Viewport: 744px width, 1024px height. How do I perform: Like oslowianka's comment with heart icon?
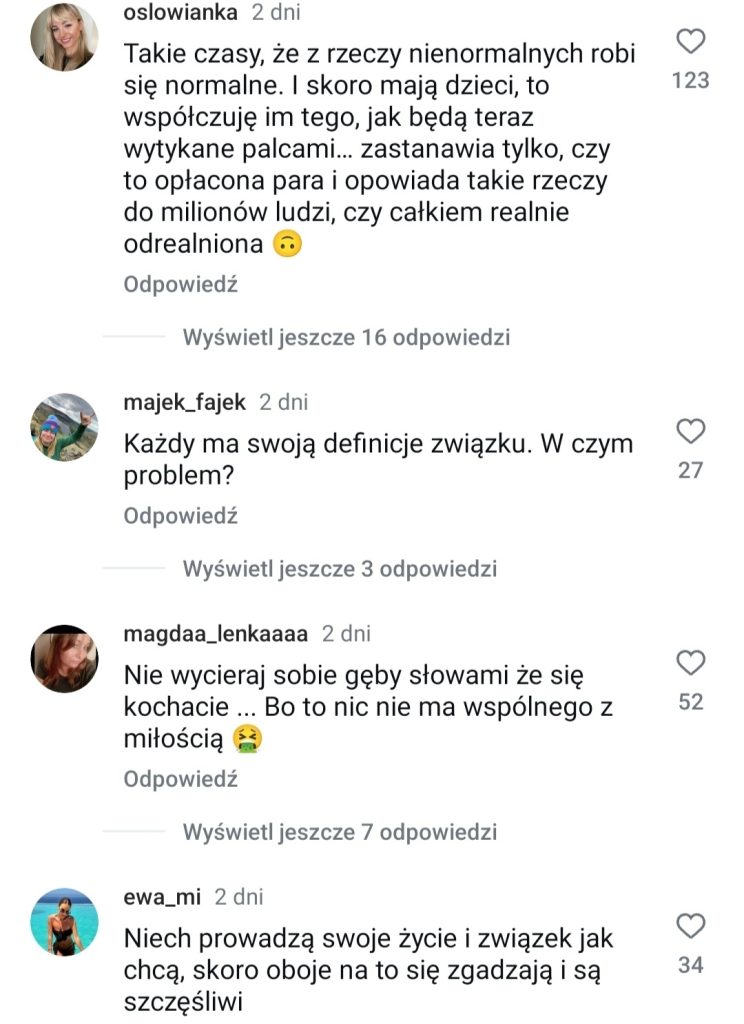(691, 41)
